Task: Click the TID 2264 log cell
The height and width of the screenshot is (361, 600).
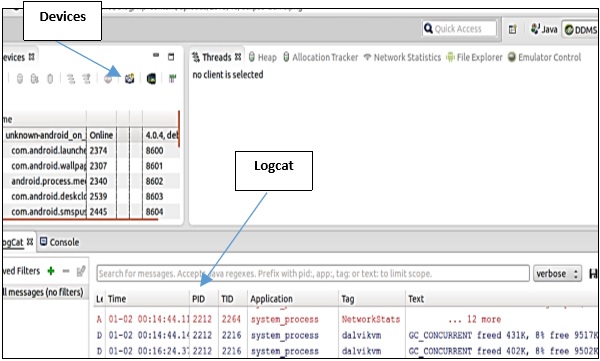Action: (x=231, y=319)
